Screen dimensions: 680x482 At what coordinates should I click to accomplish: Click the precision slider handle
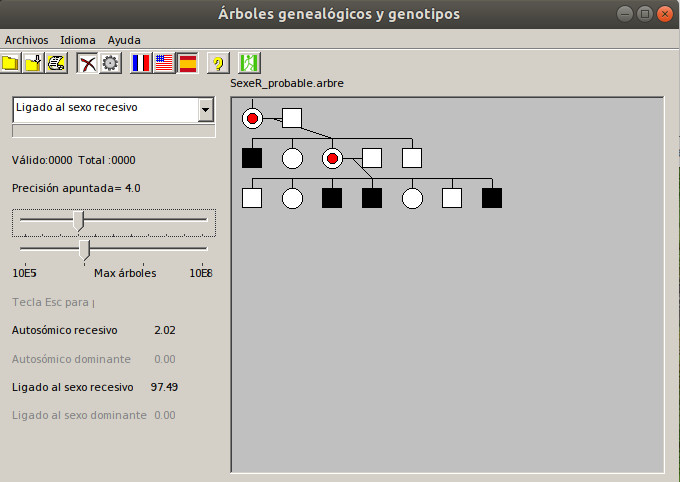pos(79,220)
